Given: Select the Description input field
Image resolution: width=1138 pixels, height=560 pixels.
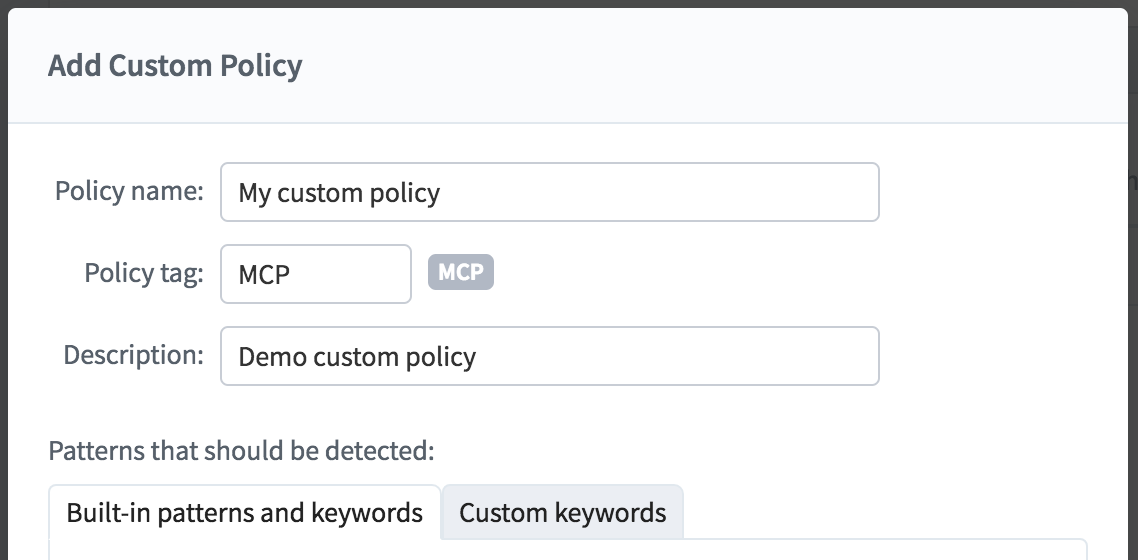Looking at the screenshot, I should tap(549, 355).
